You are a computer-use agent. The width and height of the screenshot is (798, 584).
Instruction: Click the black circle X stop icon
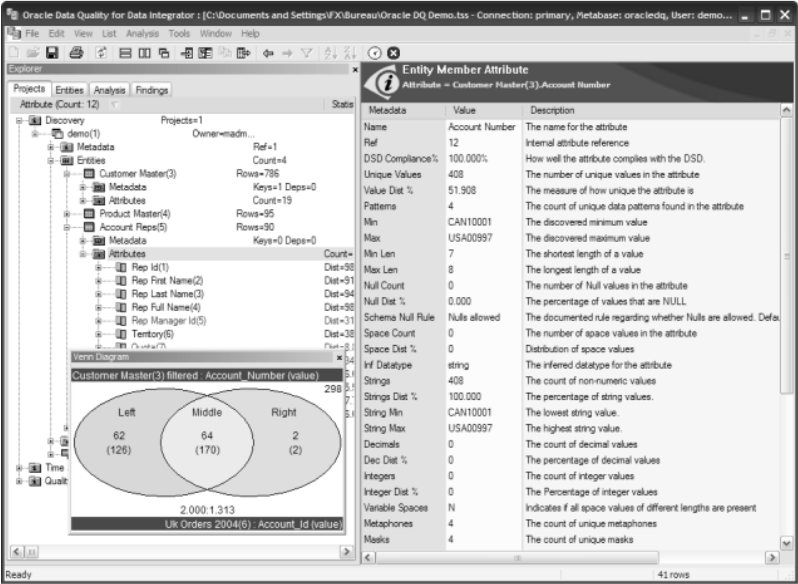coord(393,53)
